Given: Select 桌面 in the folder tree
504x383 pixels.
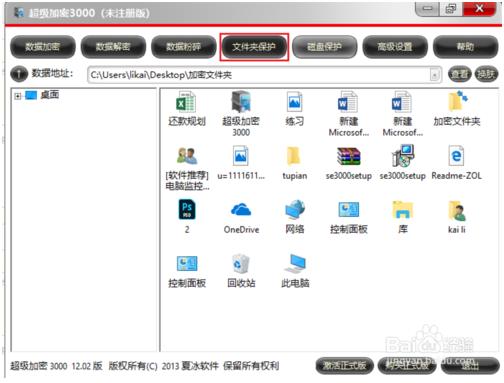Looking at the screenshot, I should coord(50,95).
